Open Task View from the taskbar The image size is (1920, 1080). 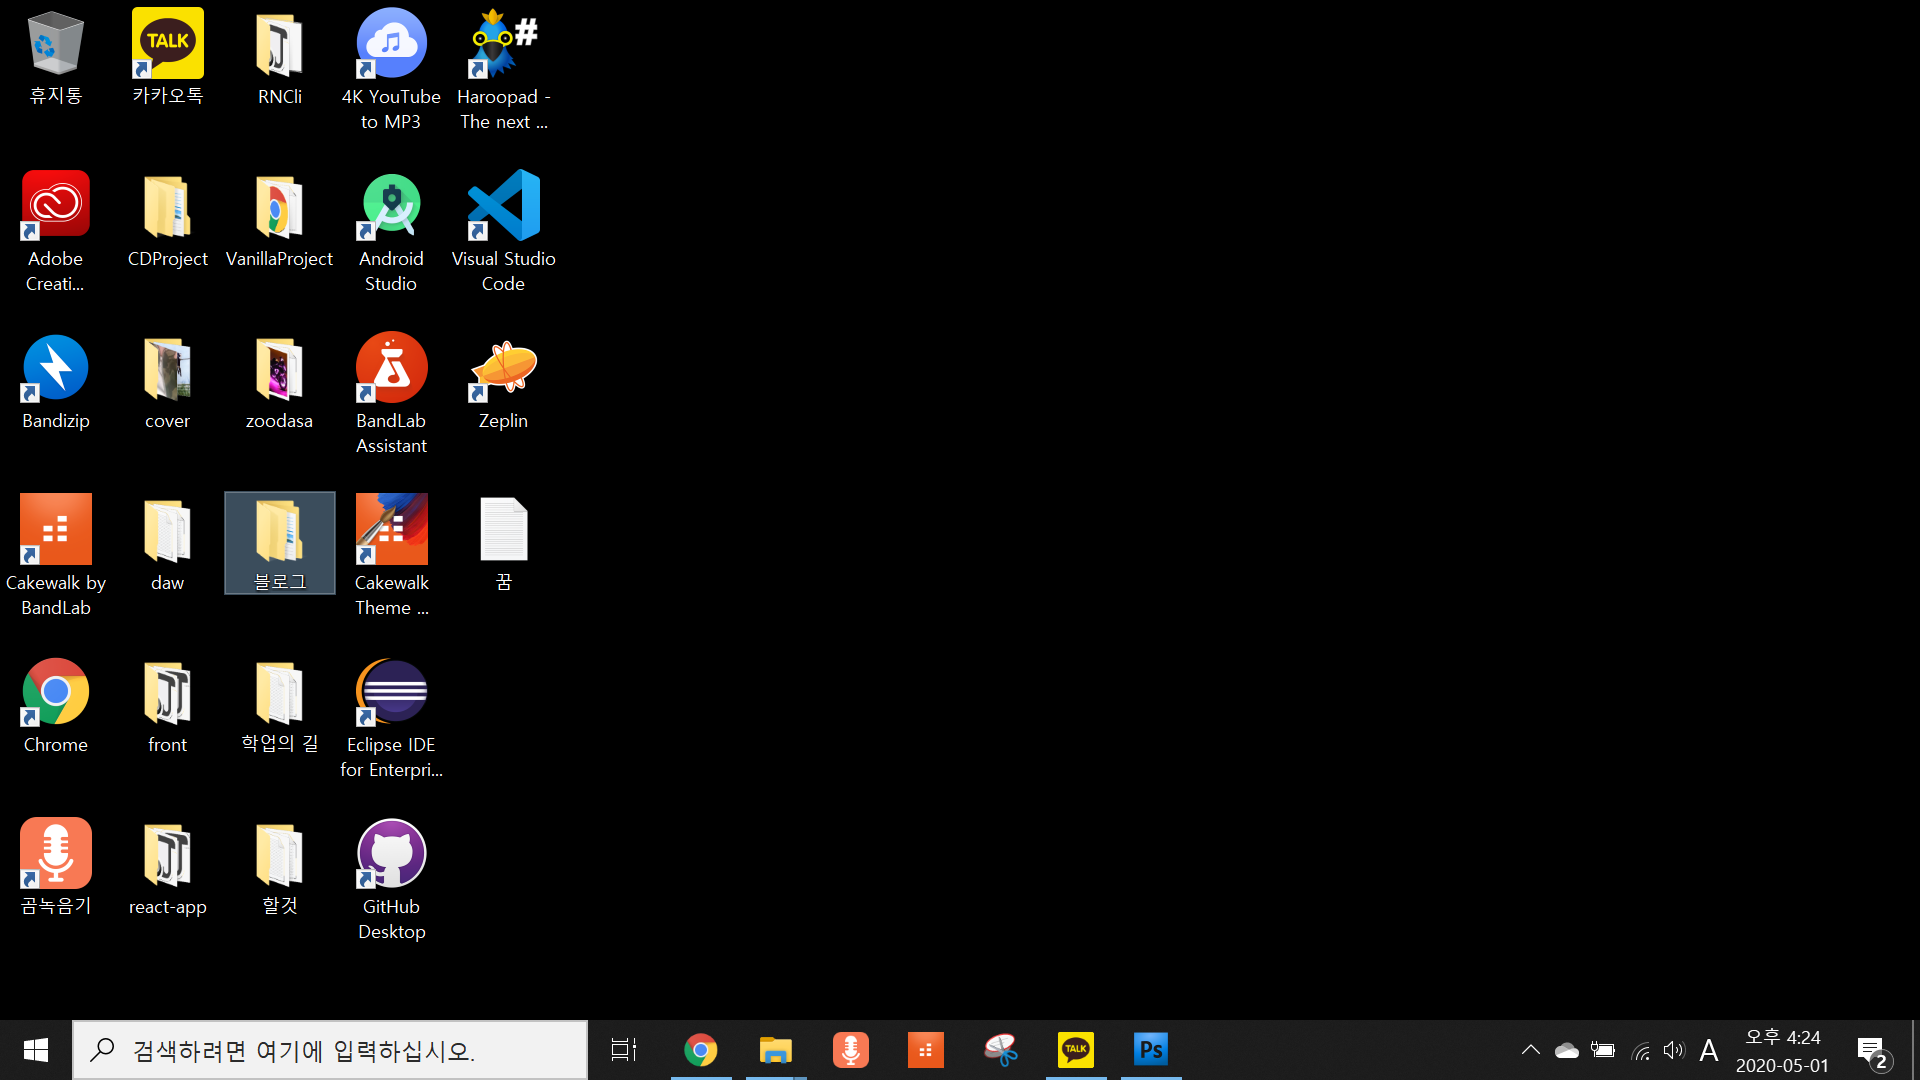tap(624, 1050)
